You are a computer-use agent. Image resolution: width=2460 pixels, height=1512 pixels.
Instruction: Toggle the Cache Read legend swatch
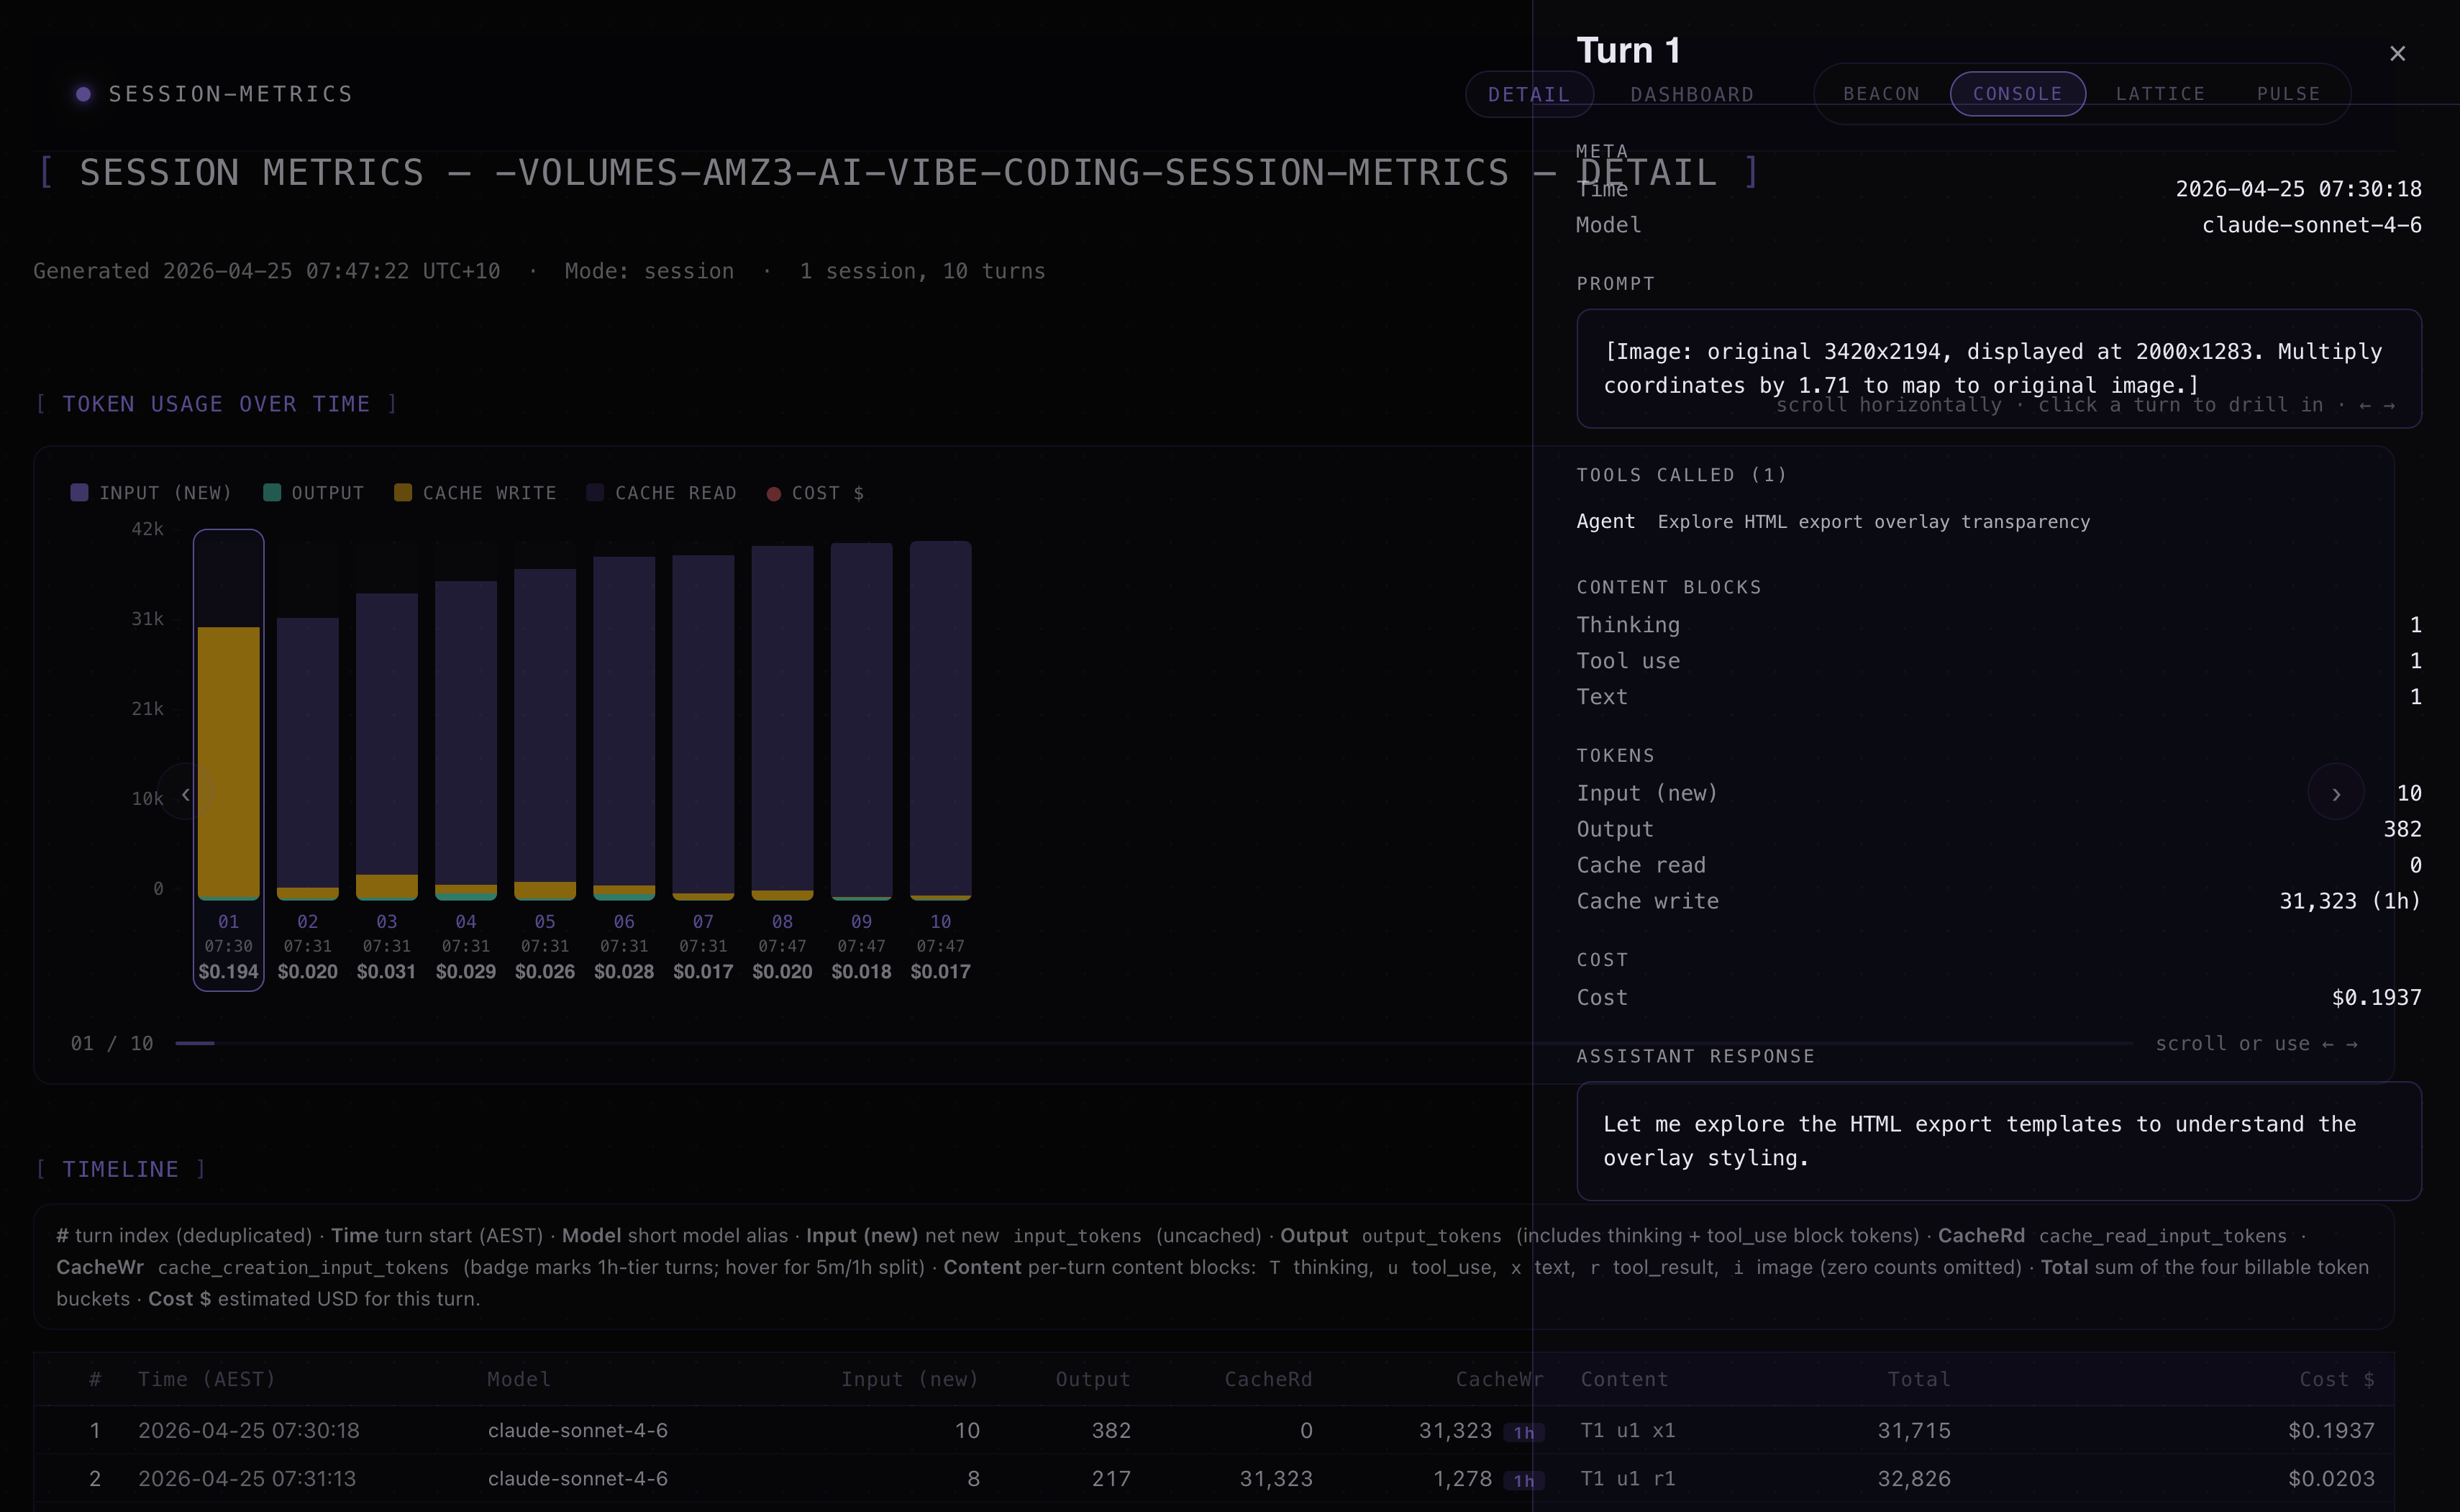click(x=595, y=492)
